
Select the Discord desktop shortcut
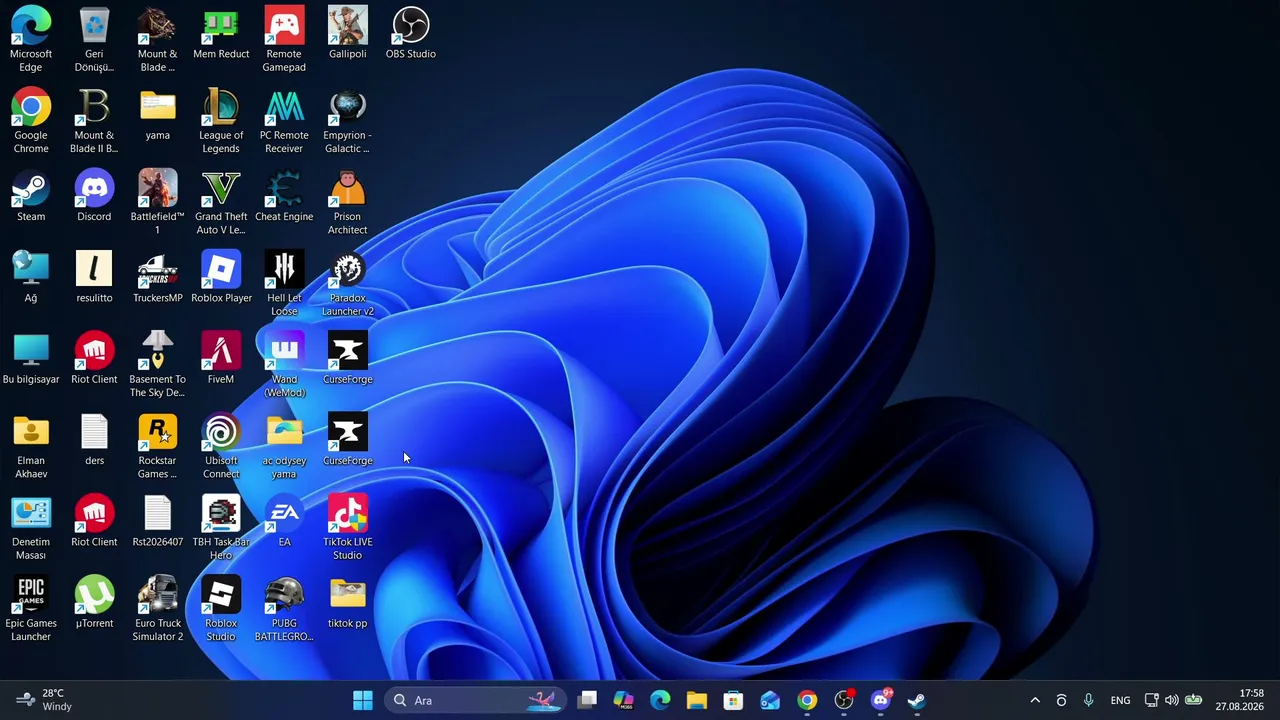coord(94,196)
